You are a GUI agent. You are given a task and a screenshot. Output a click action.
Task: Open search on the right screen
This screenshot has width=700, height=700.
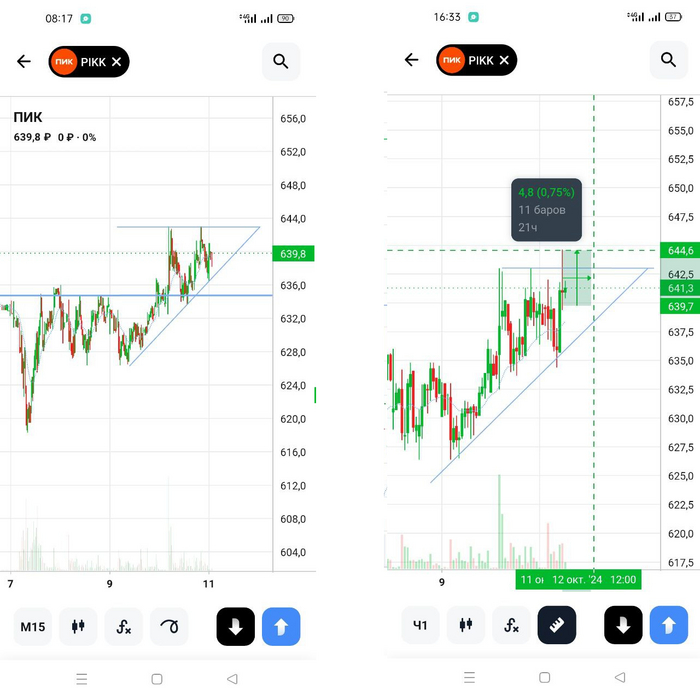[668, 60]
